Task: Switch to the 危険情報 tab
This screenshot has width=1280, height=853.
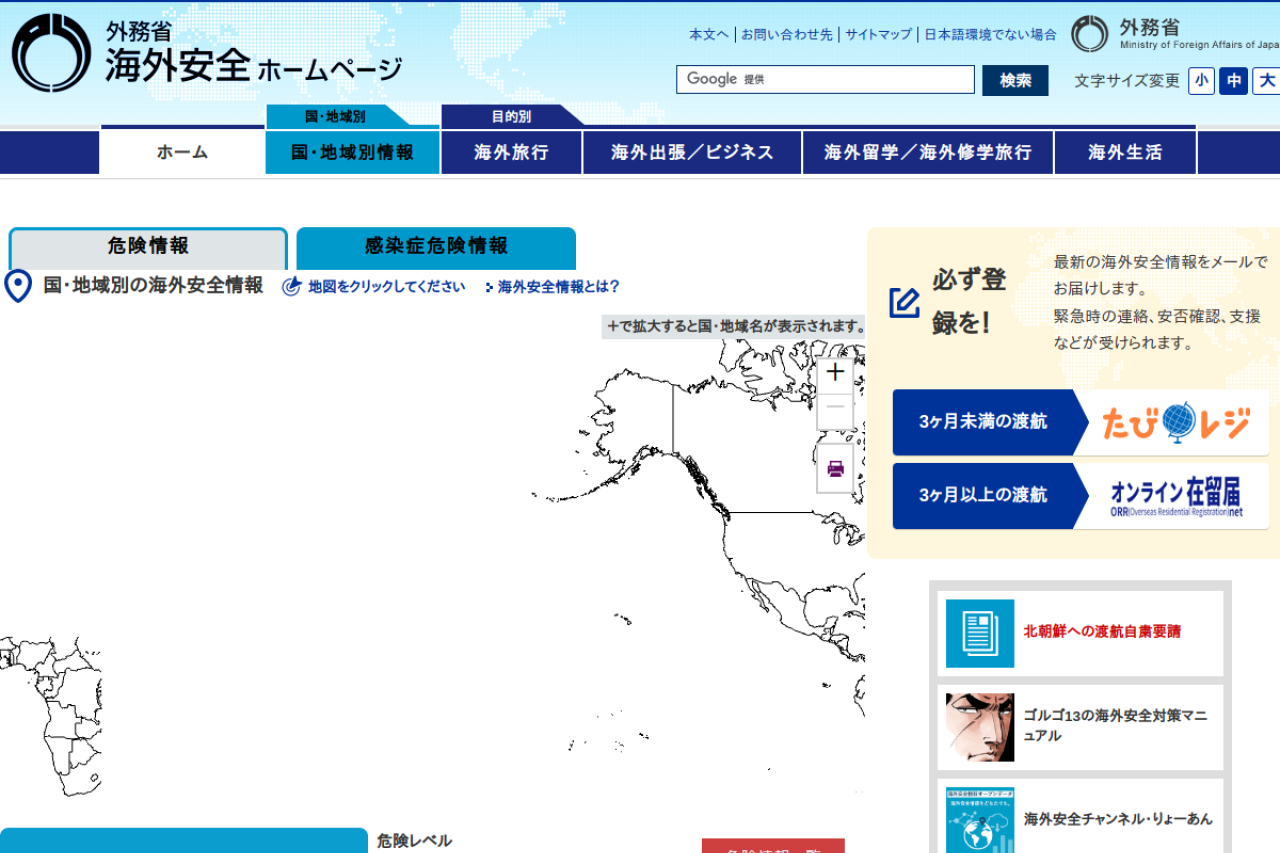Action: pyautogui.click(x=148, y=247)
